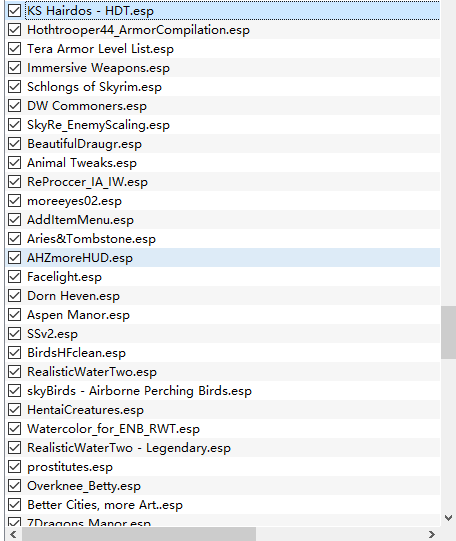Click Aspen Manor.esp plugin name
The width and height of the screenshot is (456, 541).
(x=78, y=315)
